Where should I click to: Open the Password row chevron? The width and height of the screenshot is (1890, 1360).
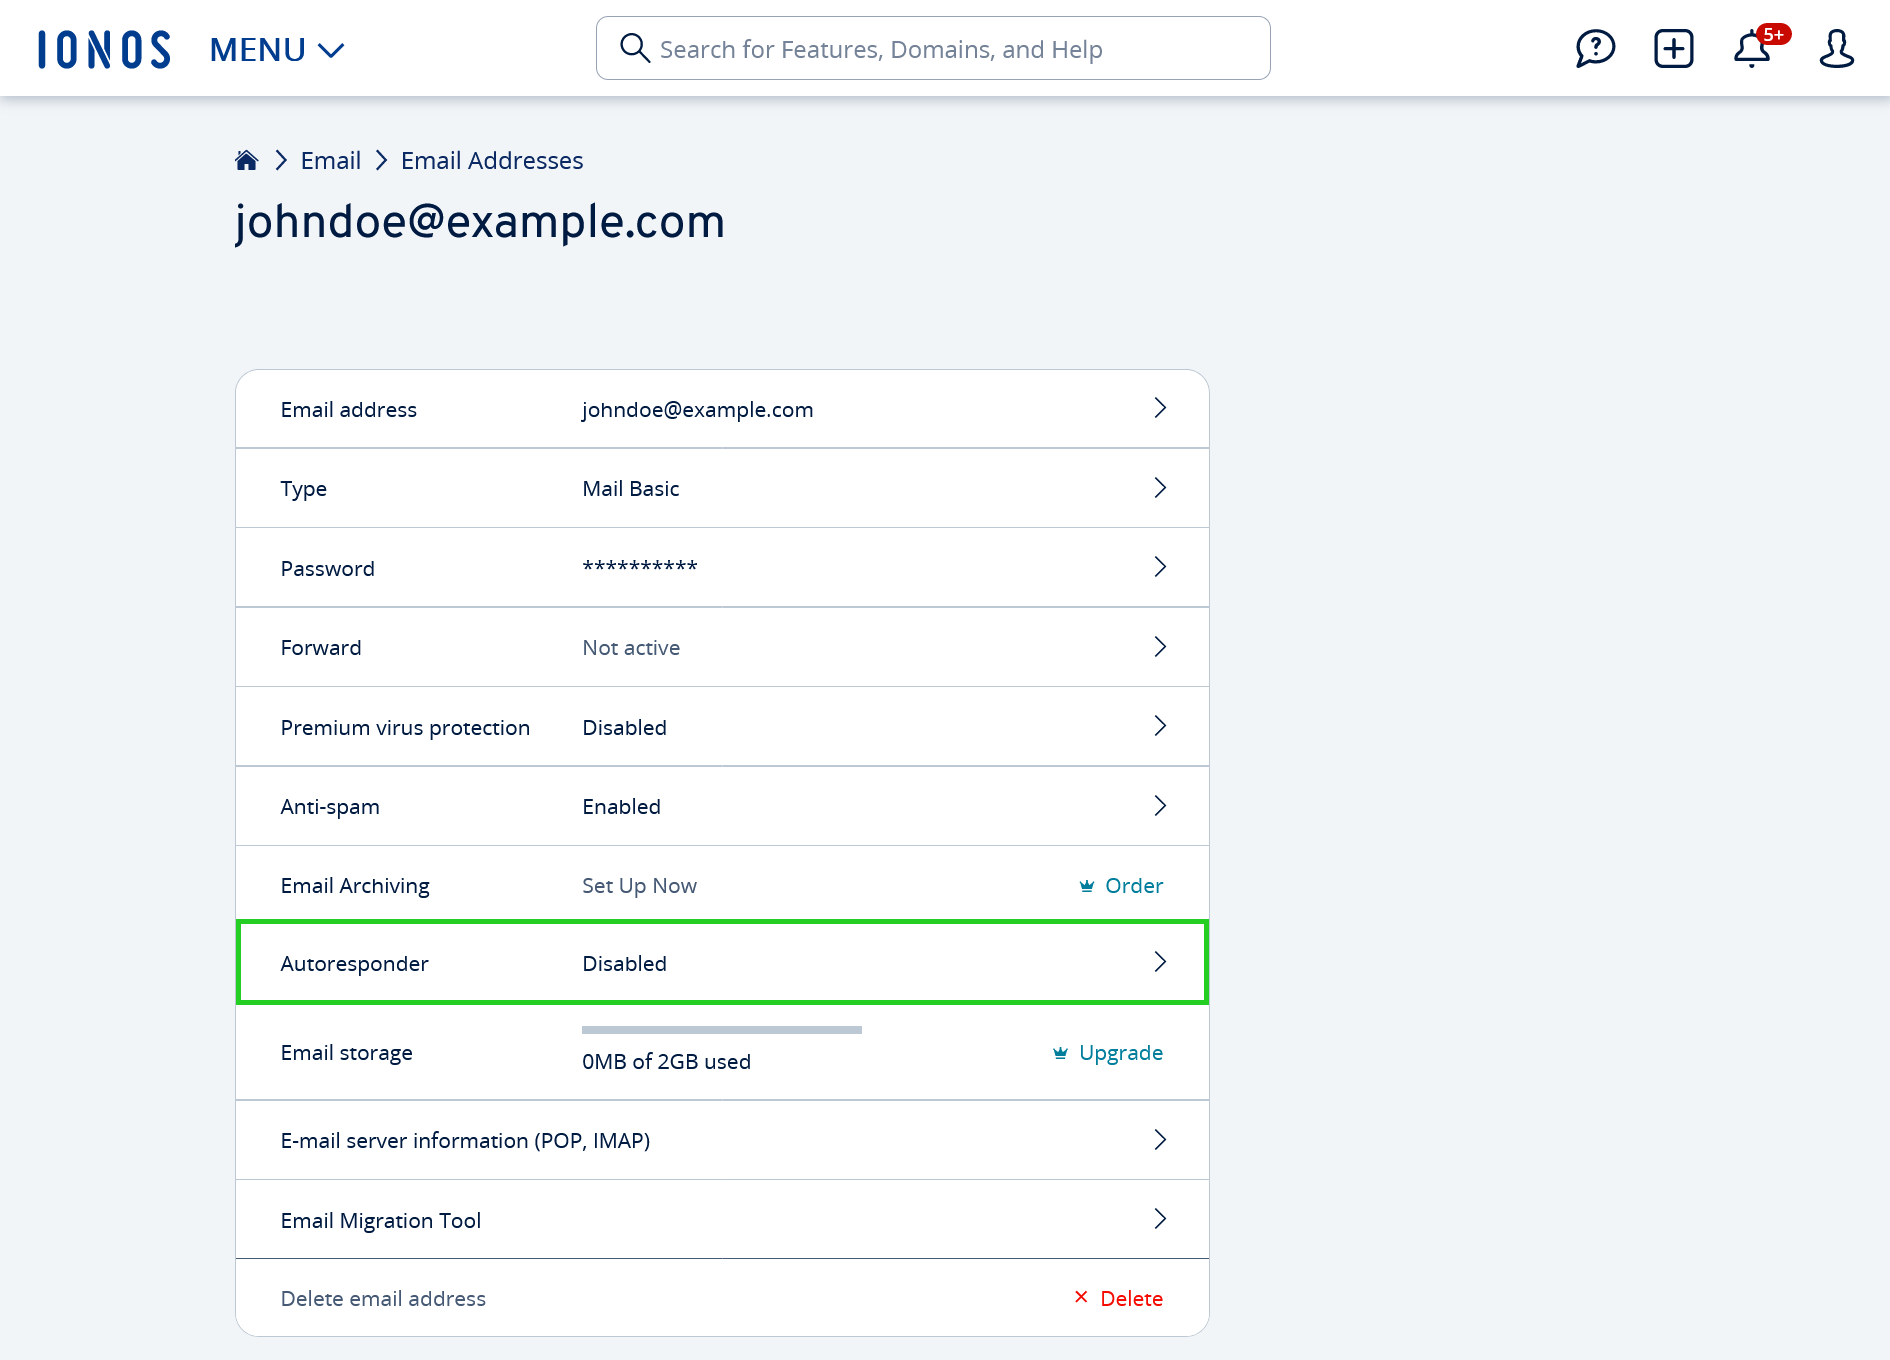(x=1160, y=567)
